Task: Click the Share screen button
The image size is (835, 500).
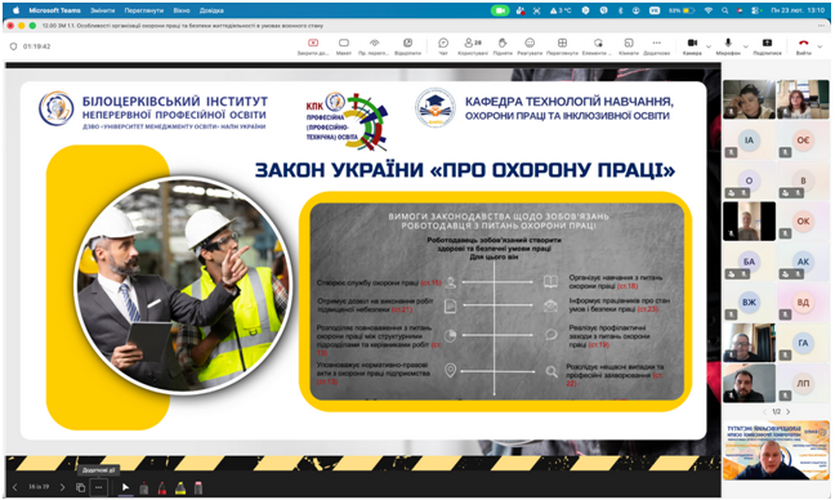Action: (x=767, y=46)
